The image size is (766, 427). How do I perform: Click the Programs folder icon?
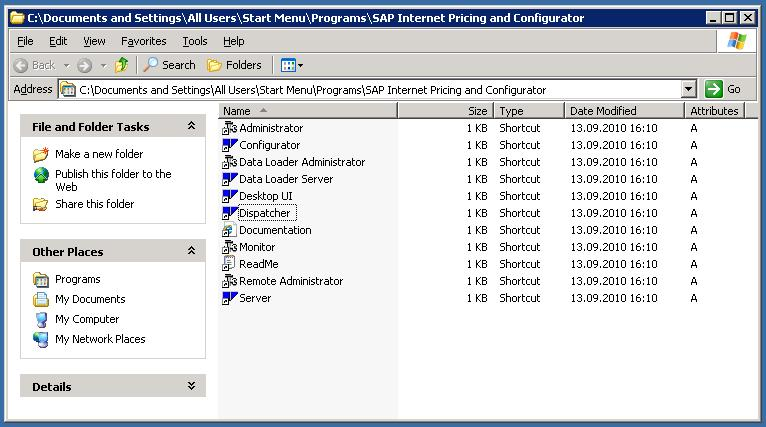click(x=41, y=279)
